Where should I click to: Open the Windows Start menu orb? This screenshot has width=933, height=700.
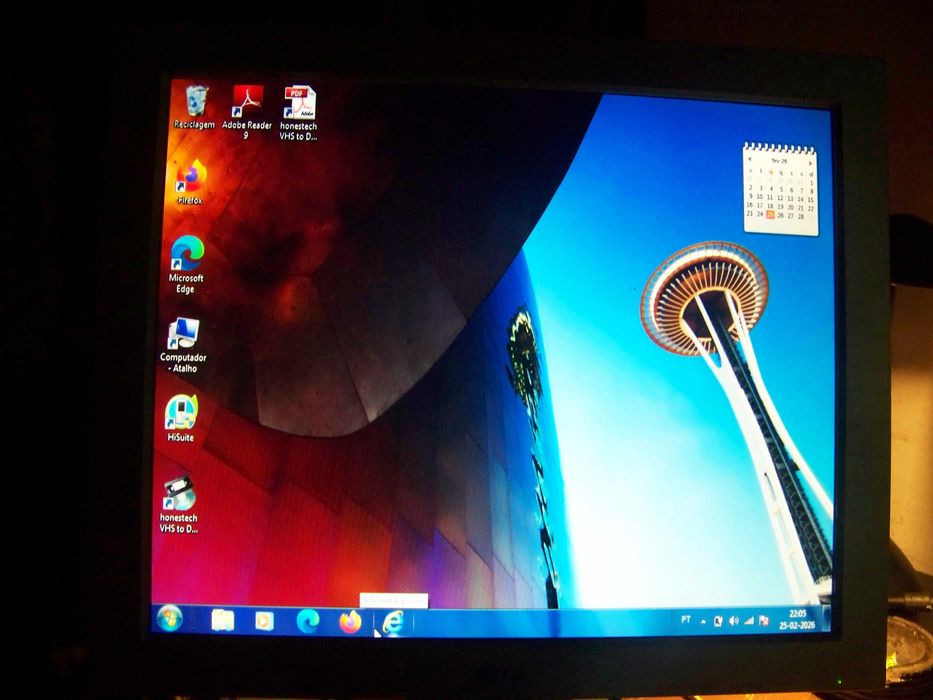pos(170,618)
